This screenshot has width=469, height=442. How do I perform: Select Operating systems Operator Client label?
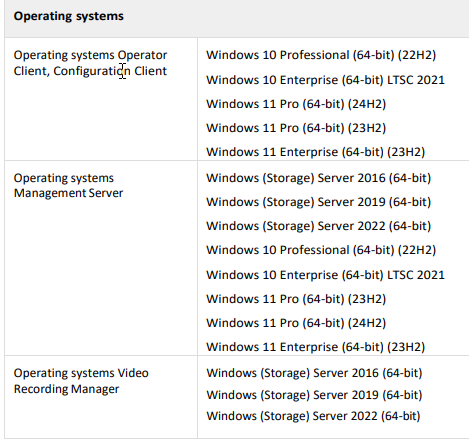coord(90,63)
